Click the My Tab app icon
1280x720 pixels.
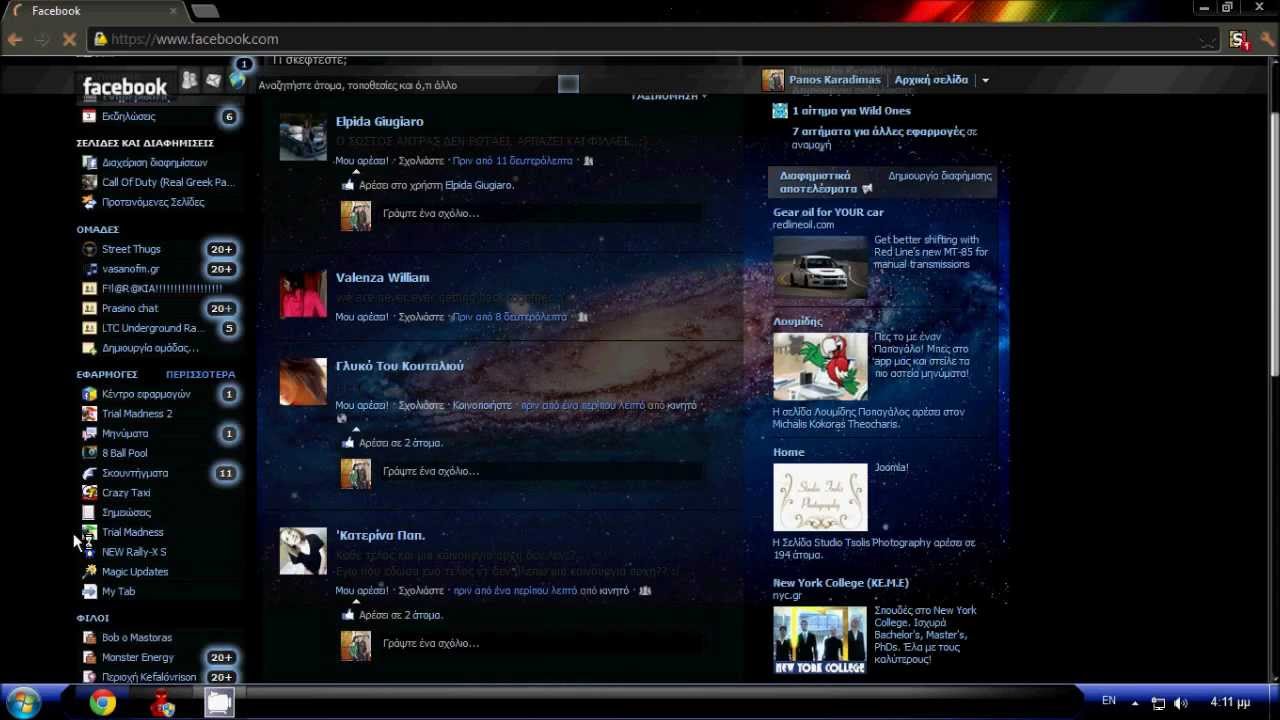coord(89,591)
